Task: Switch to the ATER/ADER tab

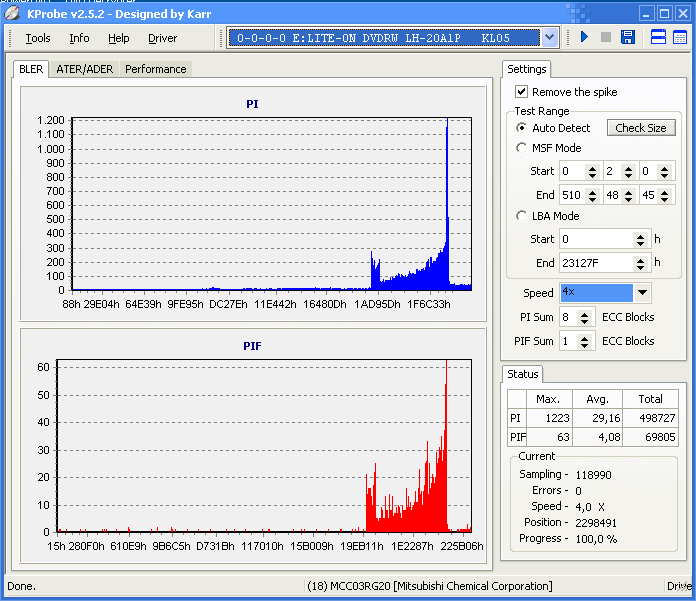Action: pyautogui.click(x=84, y=69)
